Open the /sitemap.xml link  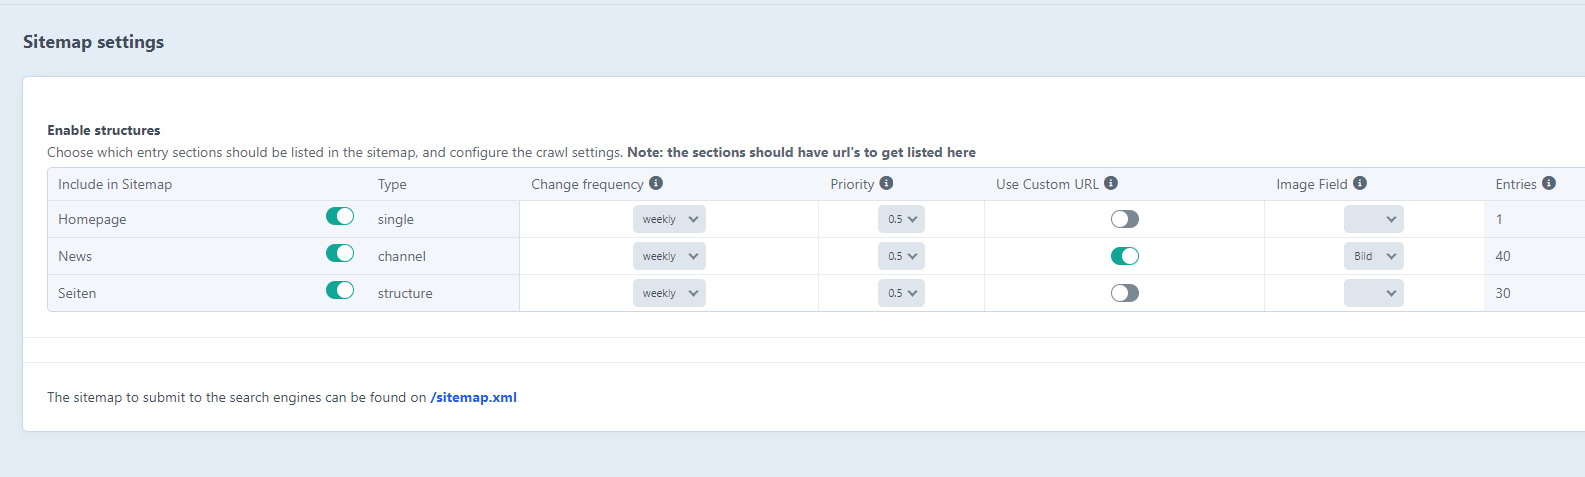(x=473, y=397)
